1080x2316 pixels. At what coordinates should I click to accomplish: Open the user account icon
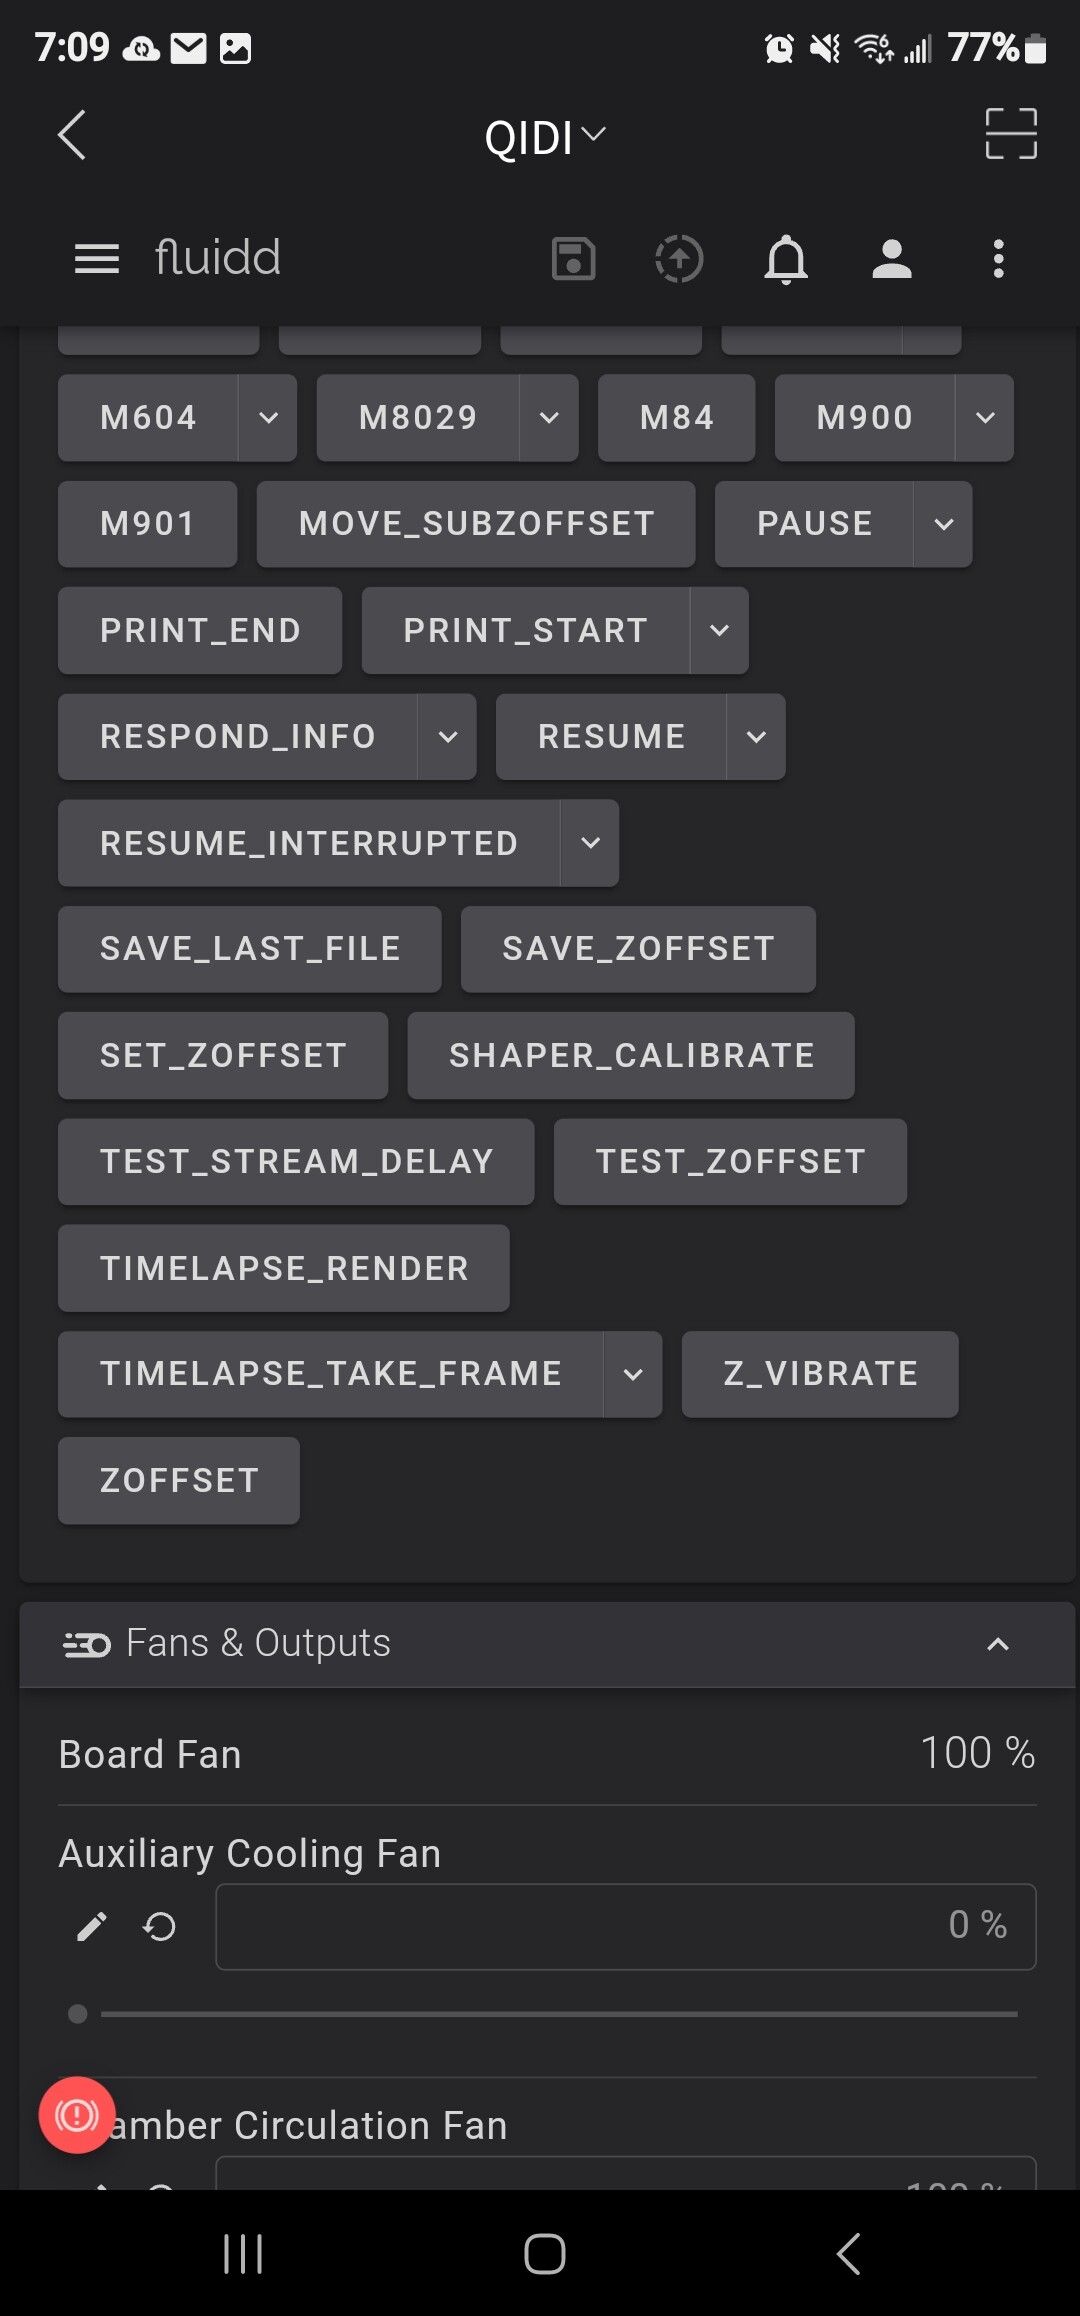tap(892, 259)
